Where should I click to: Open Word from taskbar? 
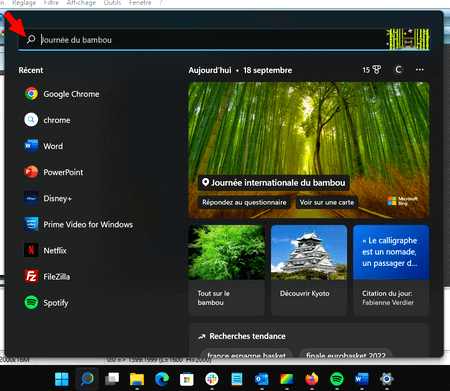(x=362, y=379)
